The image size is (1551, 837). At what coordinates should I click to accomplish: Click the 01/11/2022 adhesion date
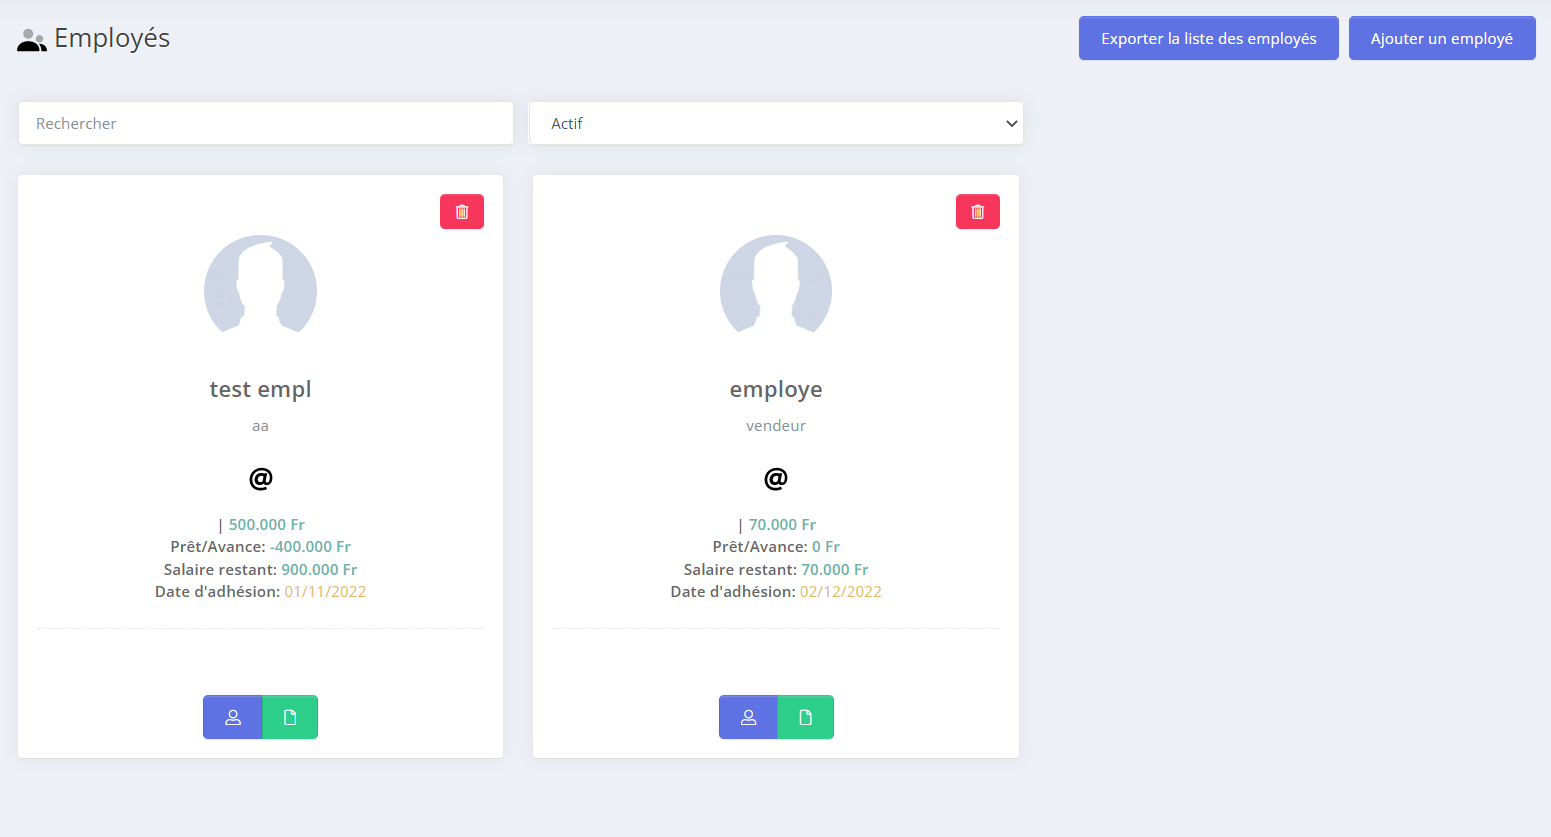[325, 592]
